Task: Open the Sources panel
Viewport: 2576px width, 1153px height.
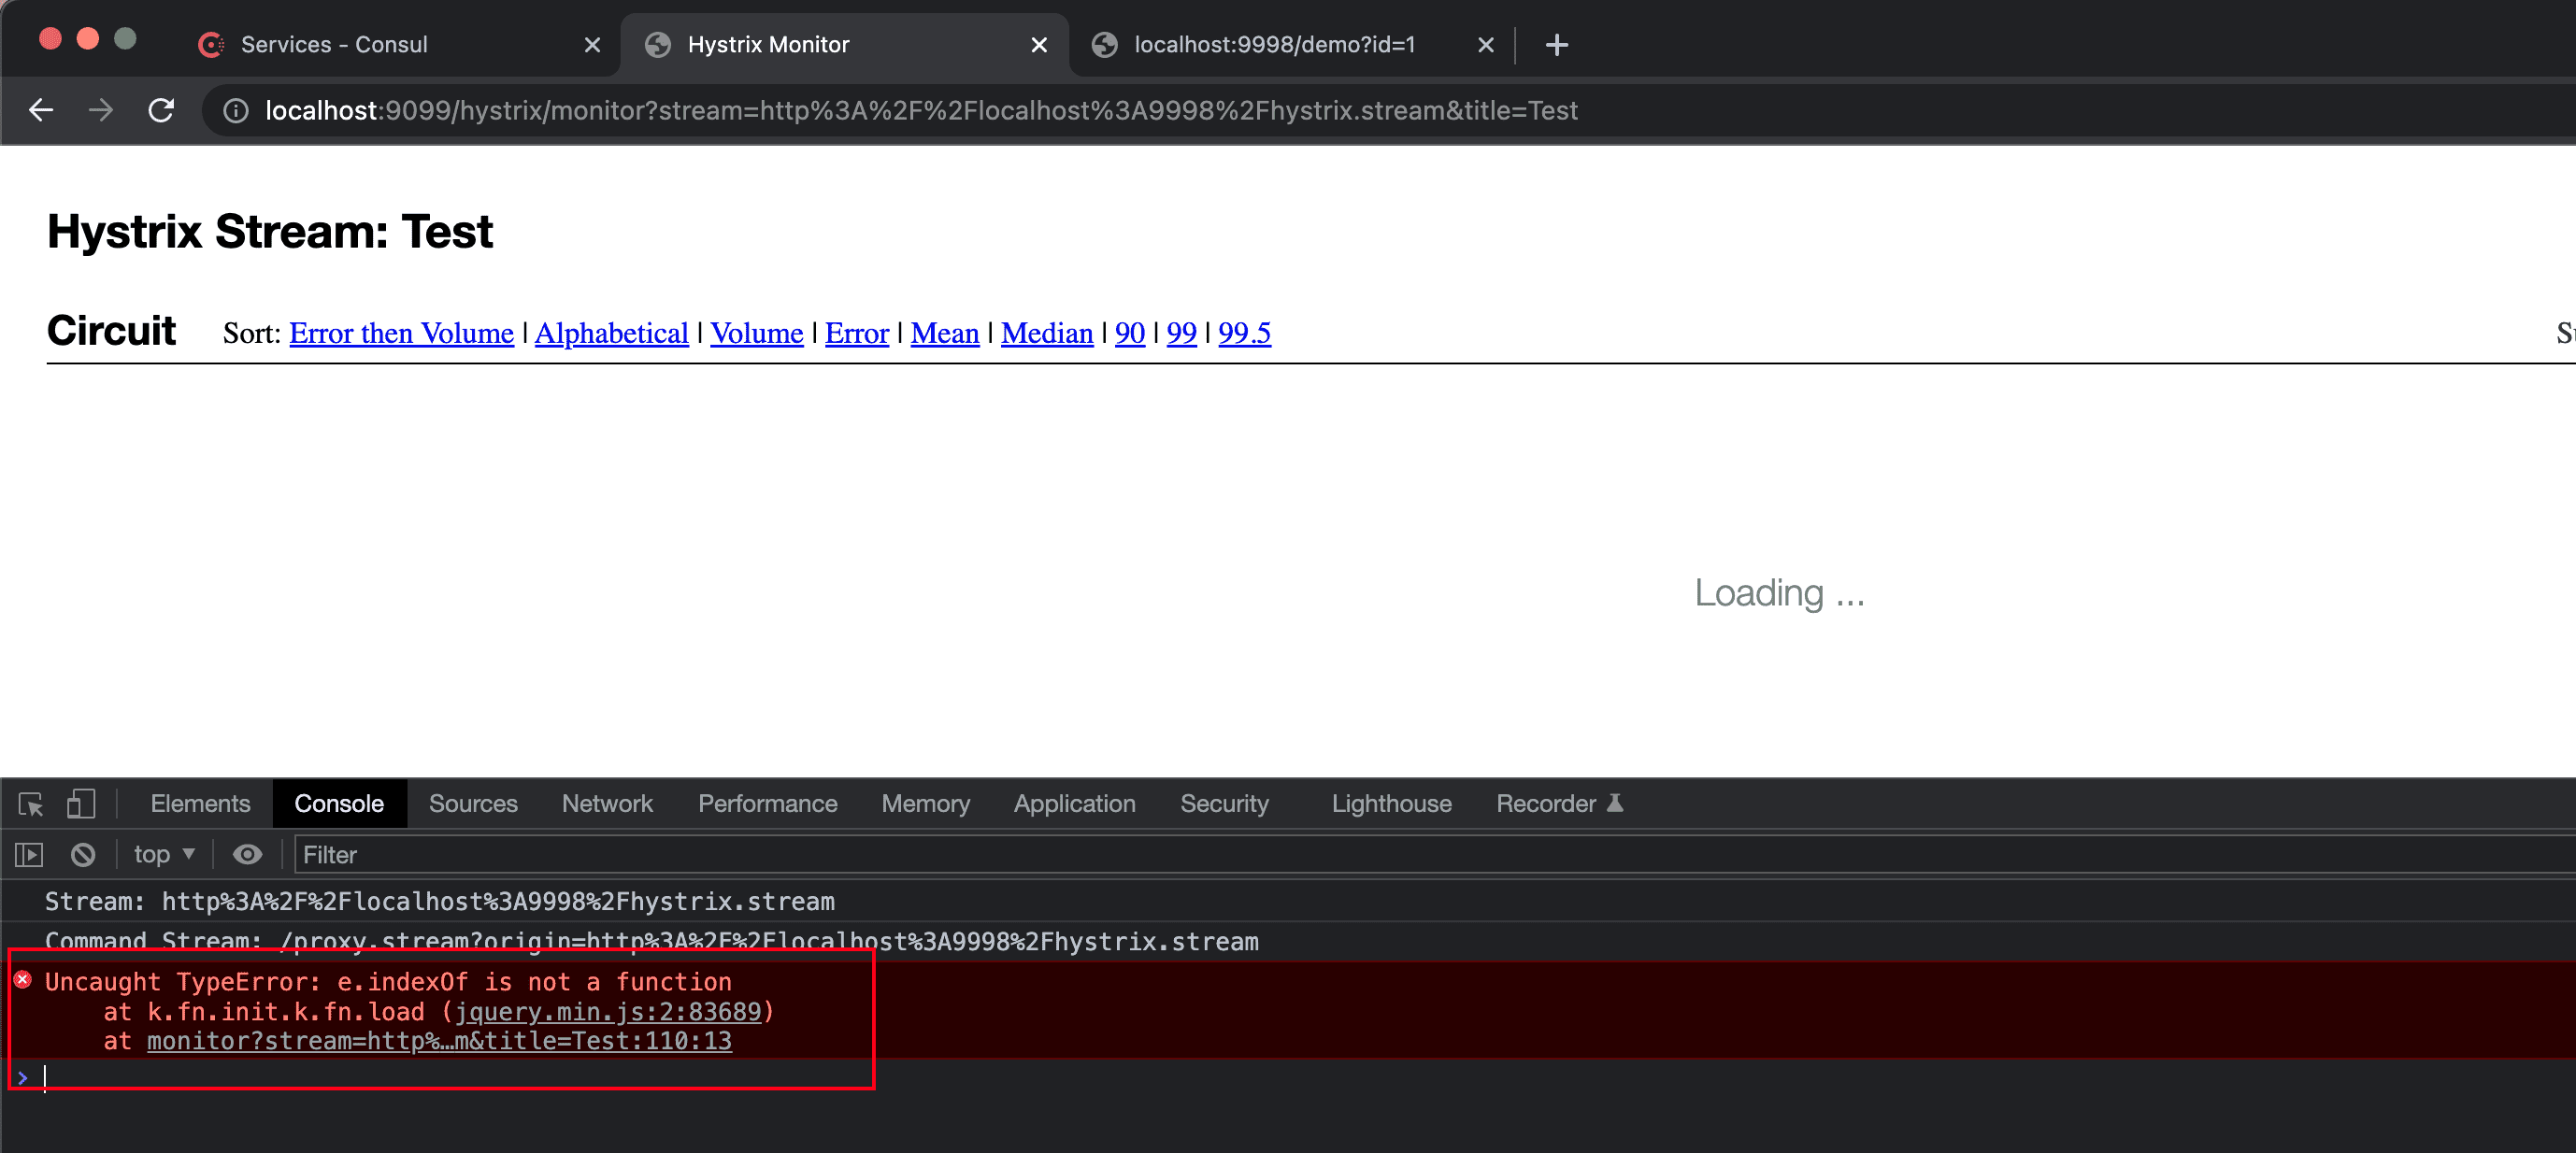Action: point(473,804)
